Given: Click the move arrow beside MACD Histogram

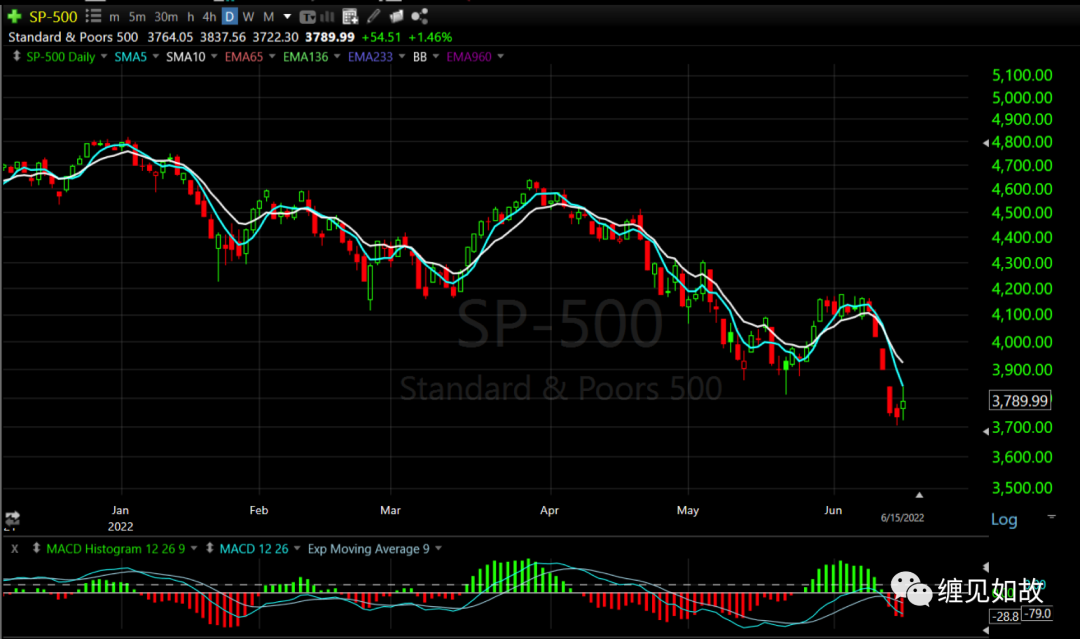Looking at the screenshot, I should (36, 548).
